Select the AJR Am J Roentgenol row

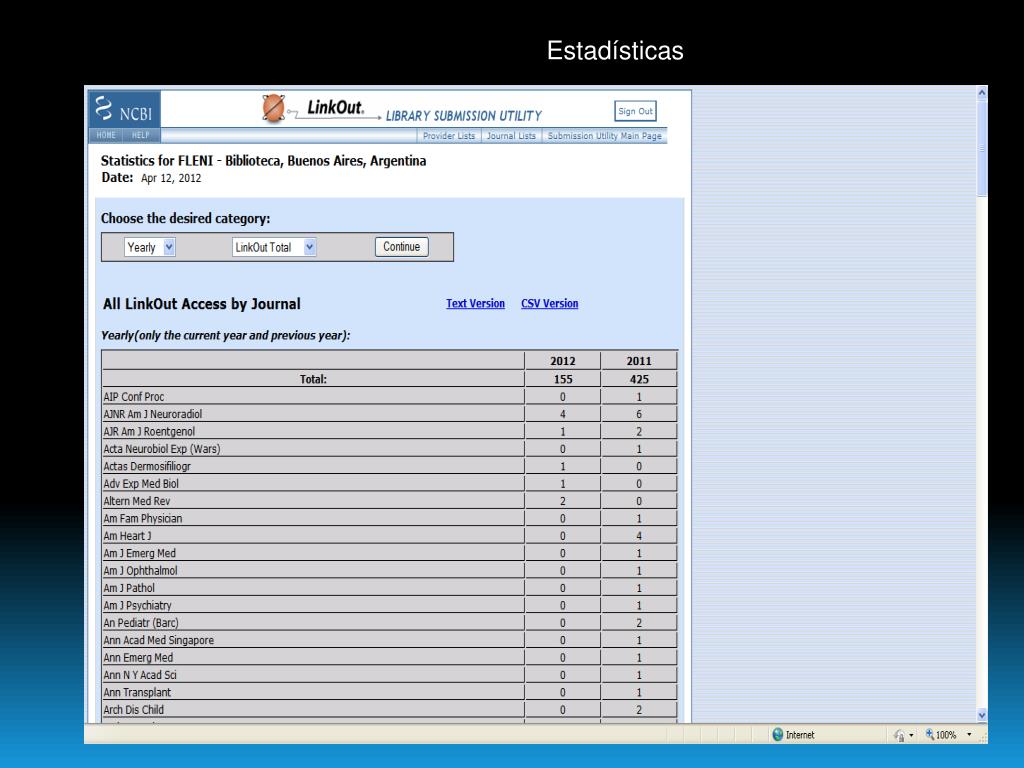(x=389, y=432)
